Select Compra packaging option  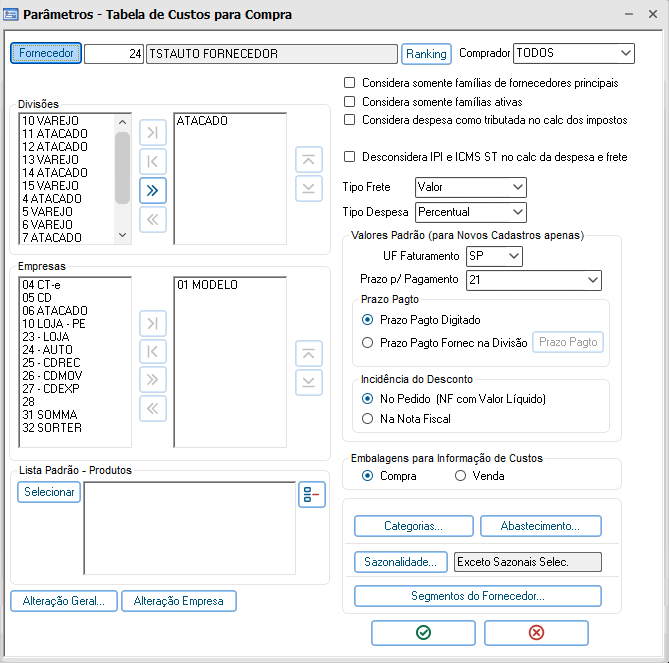click(x=367, y=476)
